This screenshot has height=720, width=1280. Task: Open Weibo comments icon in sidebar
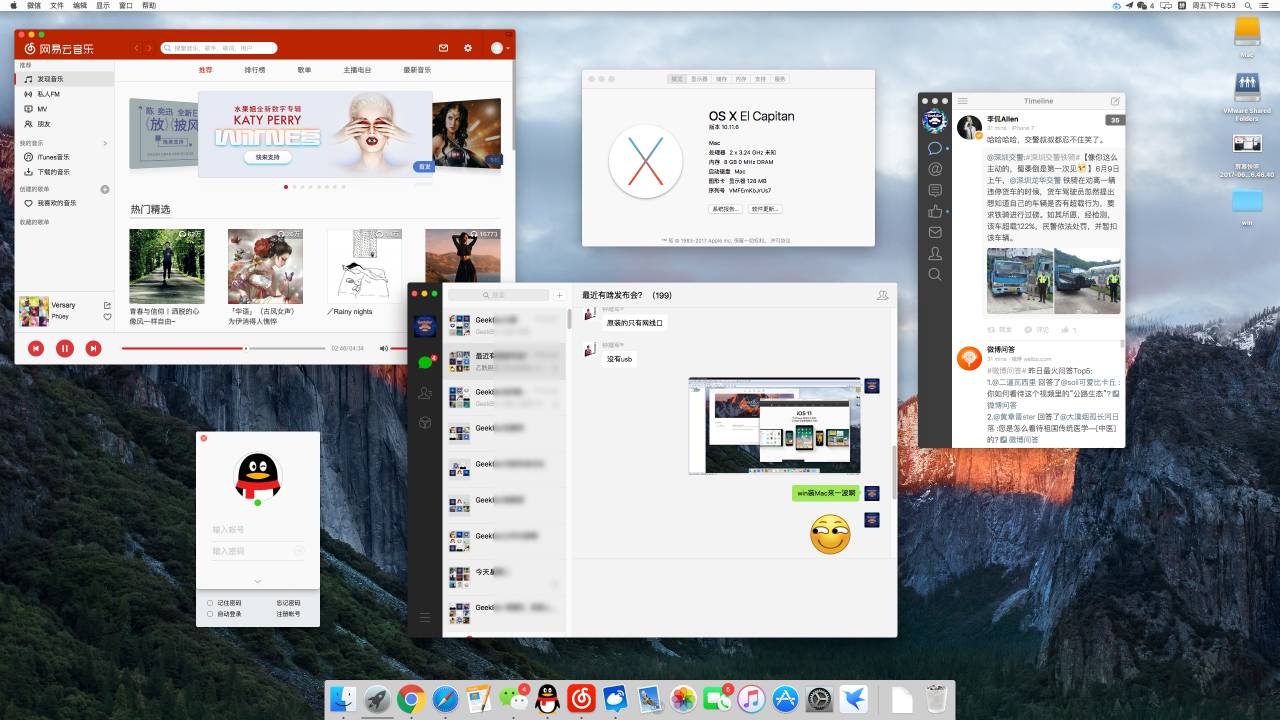pos(935,190)
